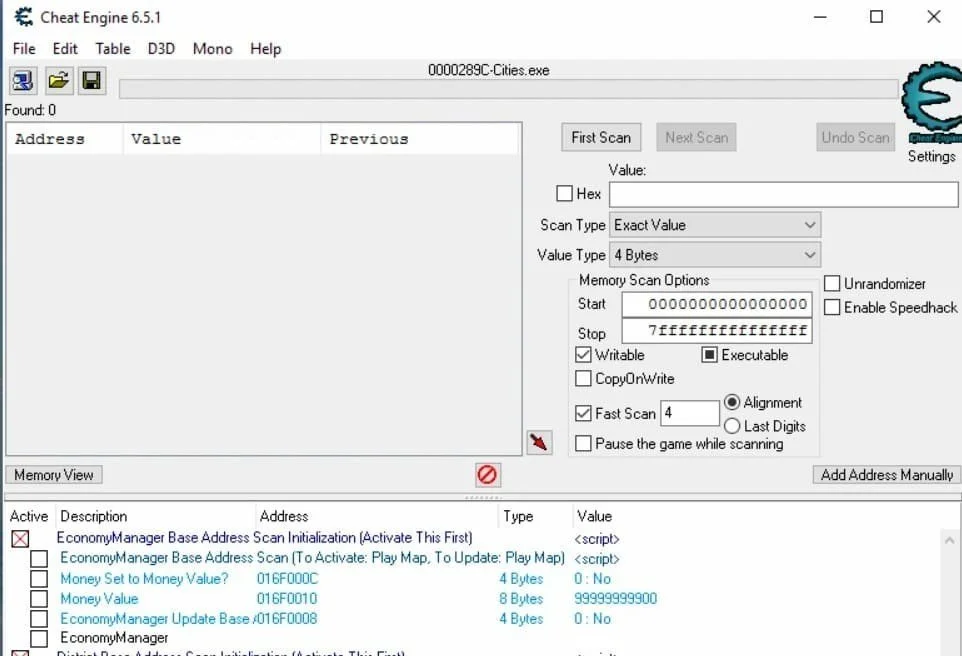Click the open cheat table folder icon

(x=59, y=81)
